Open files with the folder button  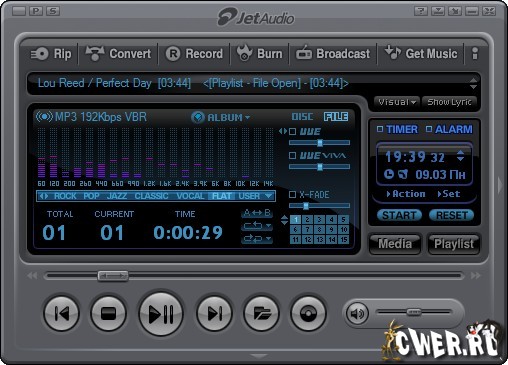(x=261, y=314)
